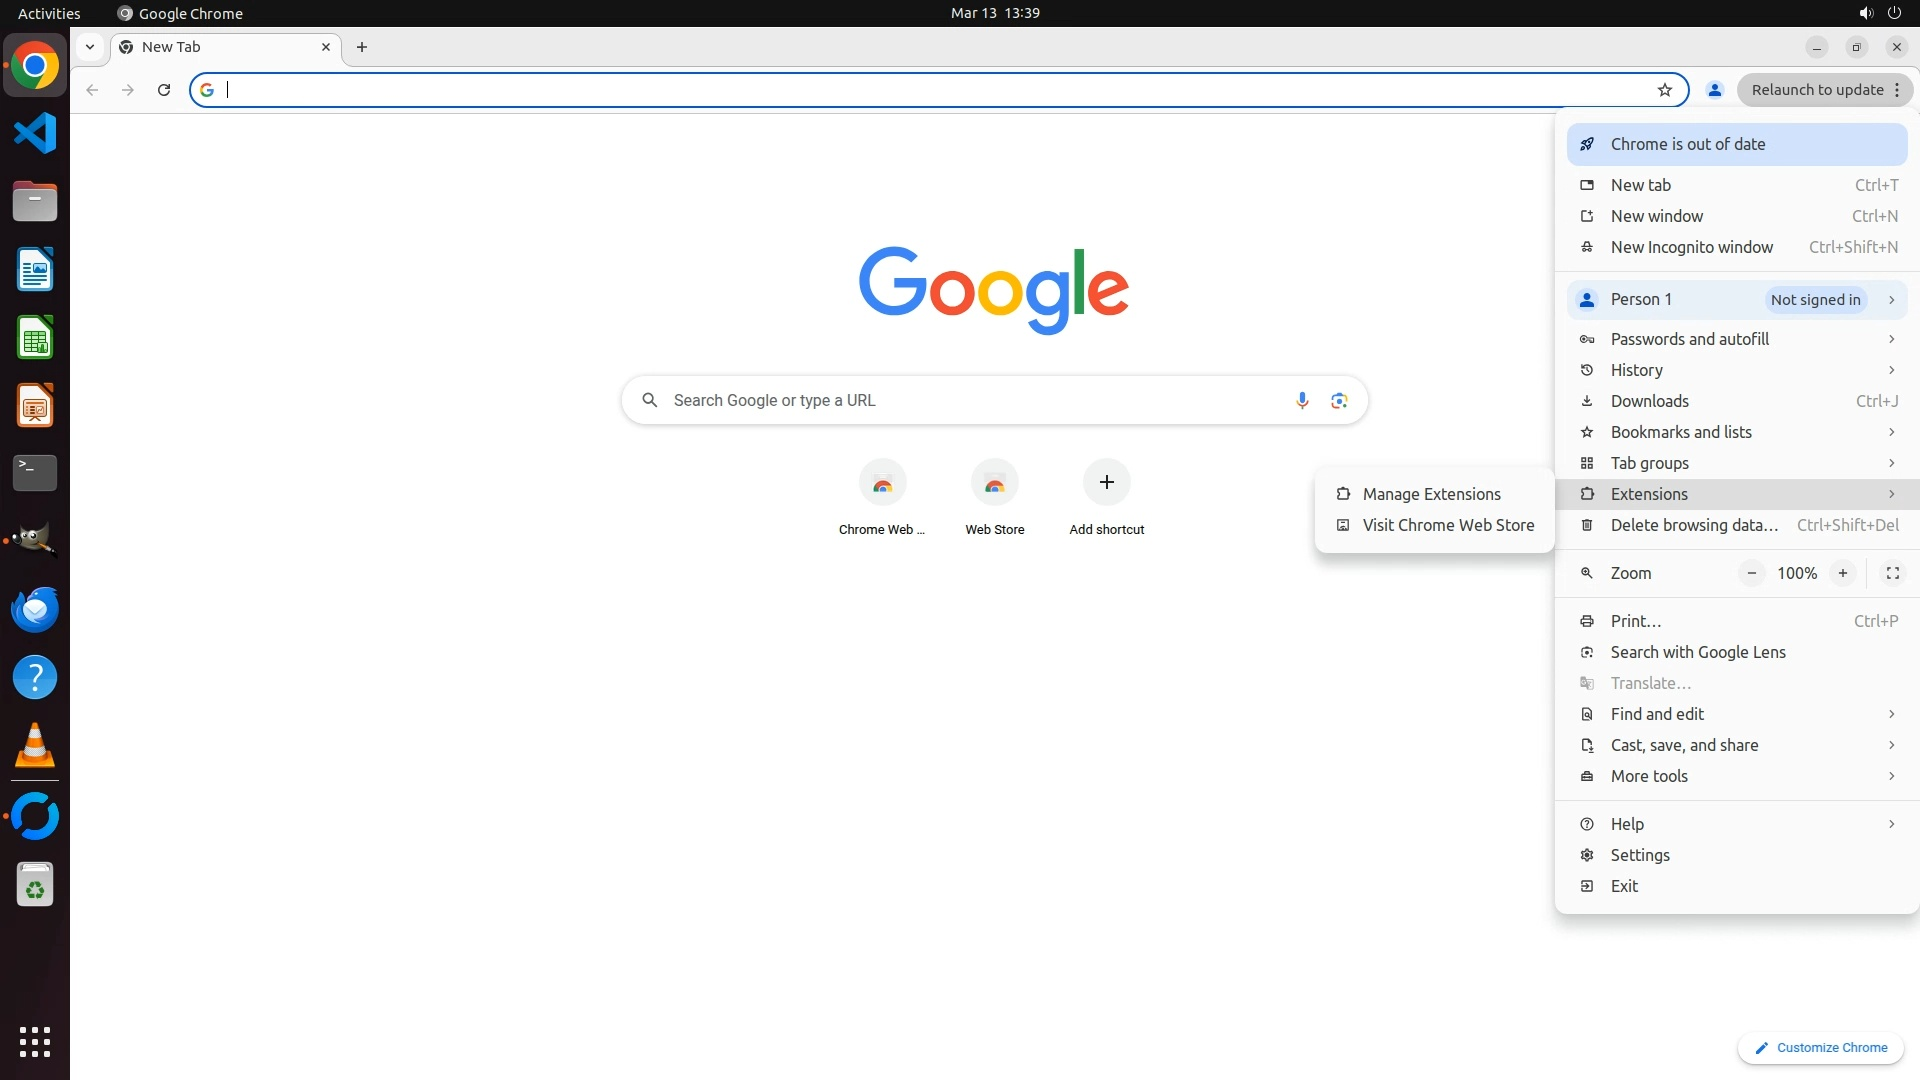Click the voice search microphone icon
Screen dimensions: 1920x1080
1301,400
